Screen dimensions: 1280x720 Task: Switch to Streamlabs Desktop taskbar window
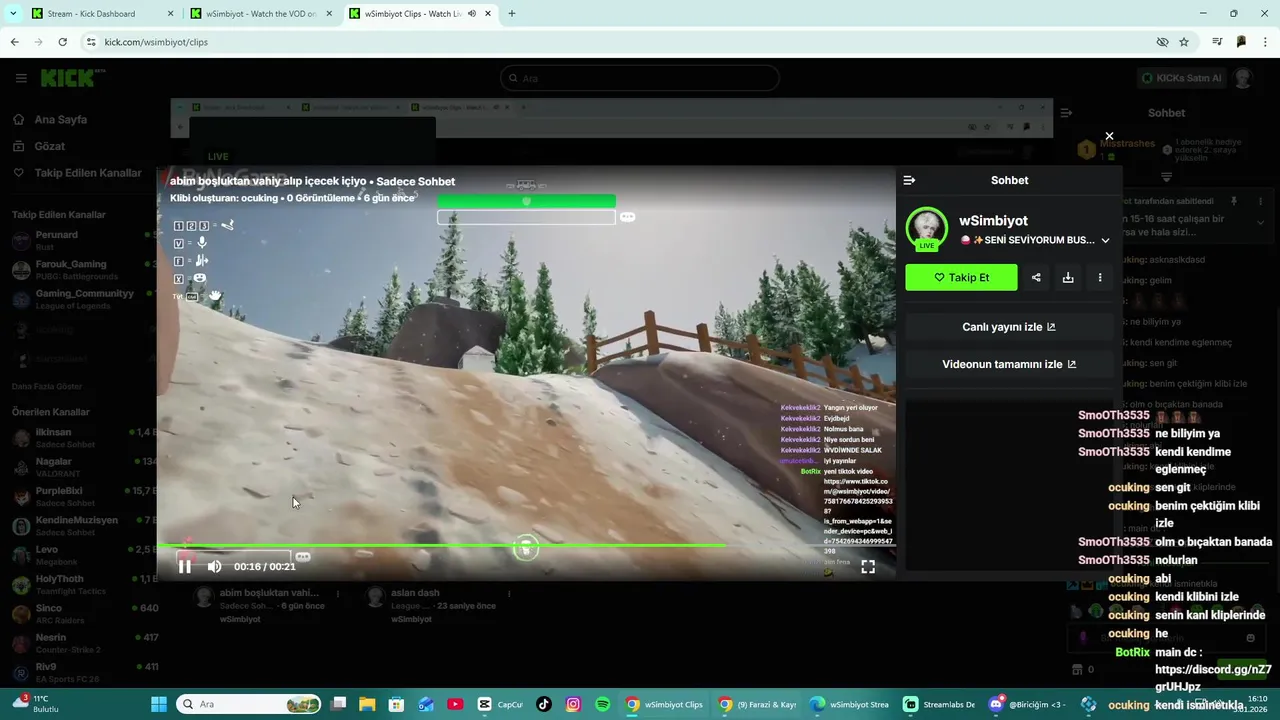pos(939,704)
